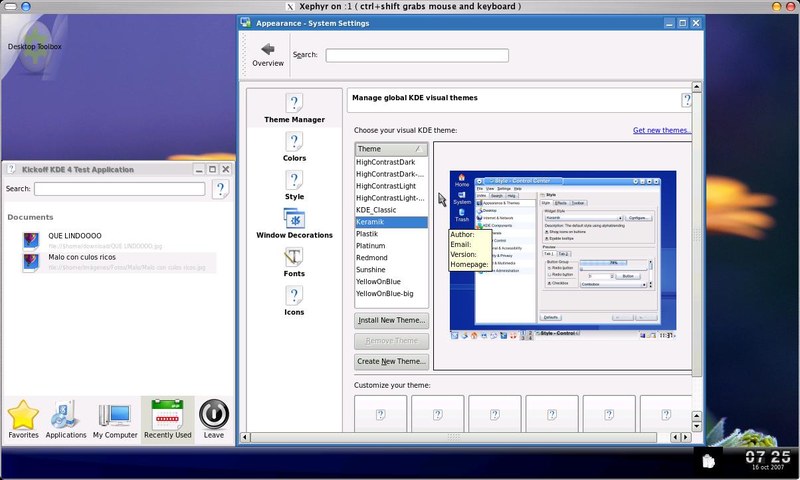The image size is (800, 480).
Task: Click the theme preview thumbnail
Action: pos(563,255)
